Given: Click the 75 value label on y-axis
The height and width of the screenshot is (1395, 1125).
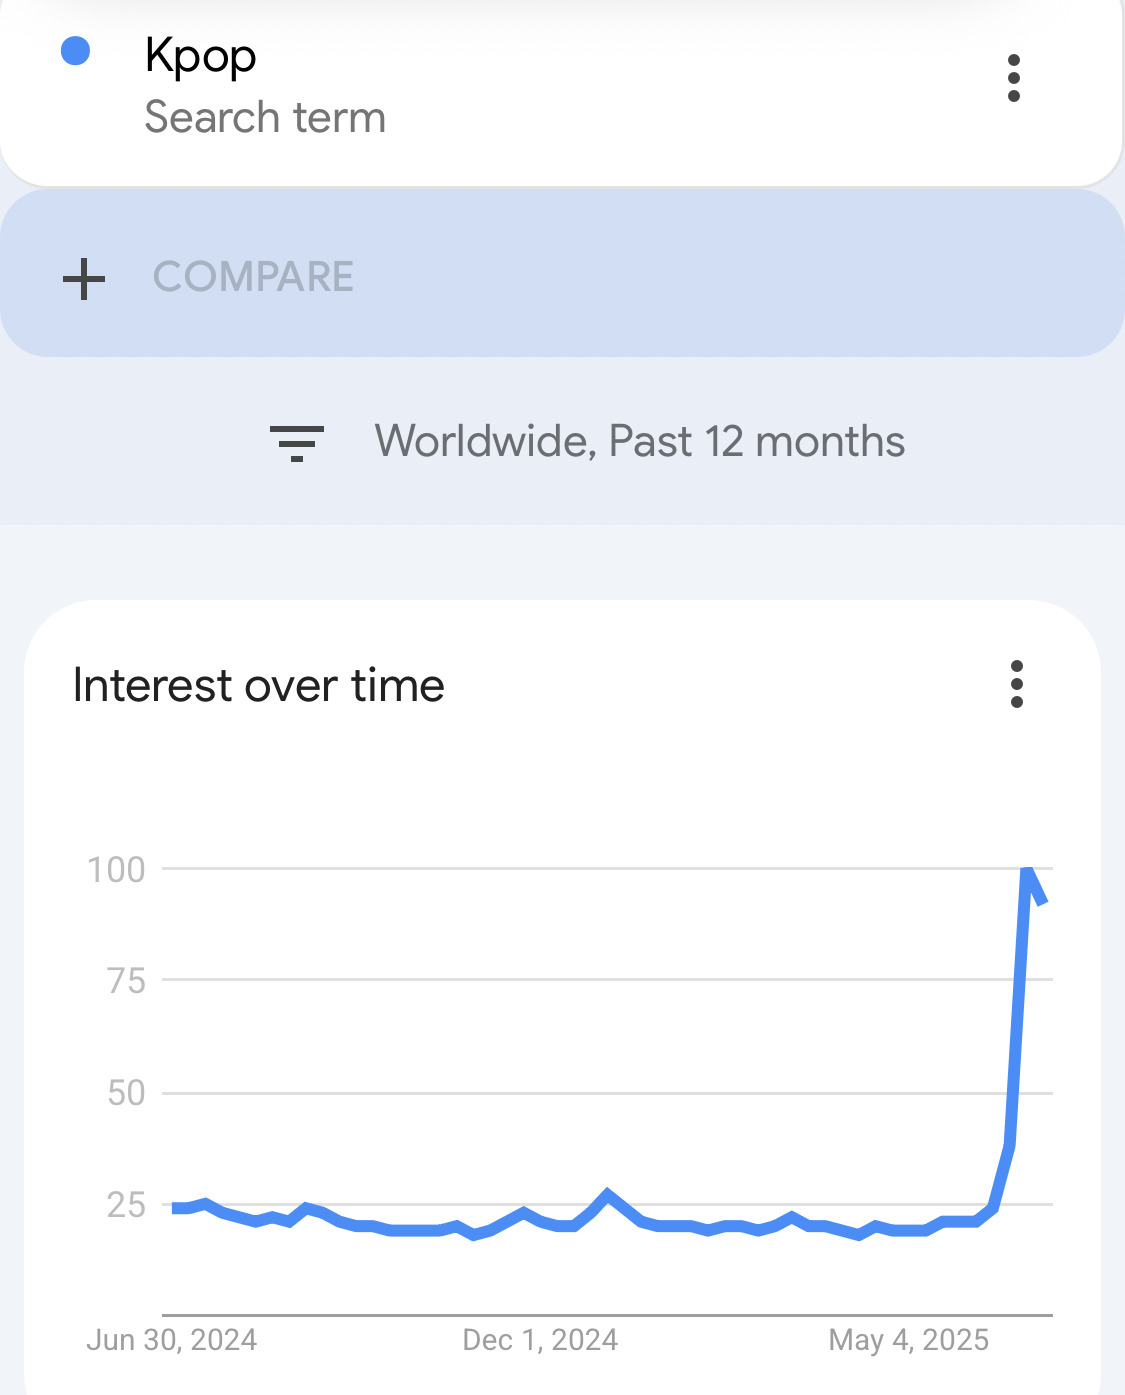Looking at the screenshot, I should (x=126, y=981).
